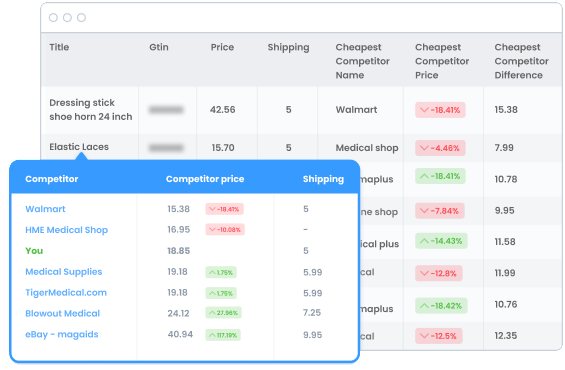565x370 pixels.
Task: Sort by the Price column header
Action: point(222,47)
